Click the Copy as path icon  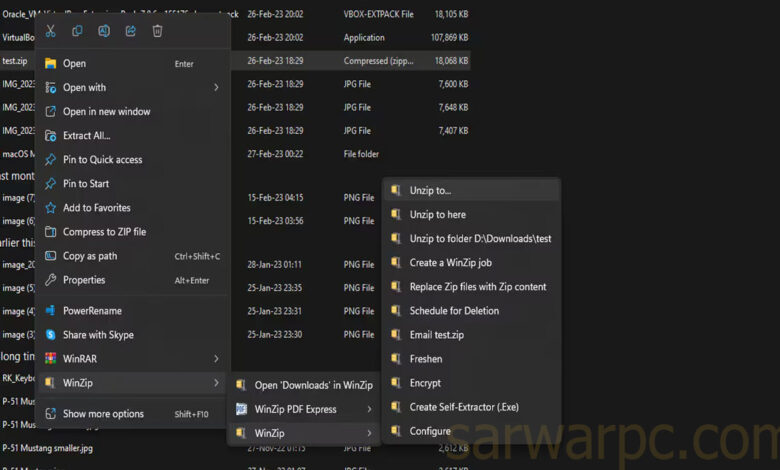tap(50, 256)
